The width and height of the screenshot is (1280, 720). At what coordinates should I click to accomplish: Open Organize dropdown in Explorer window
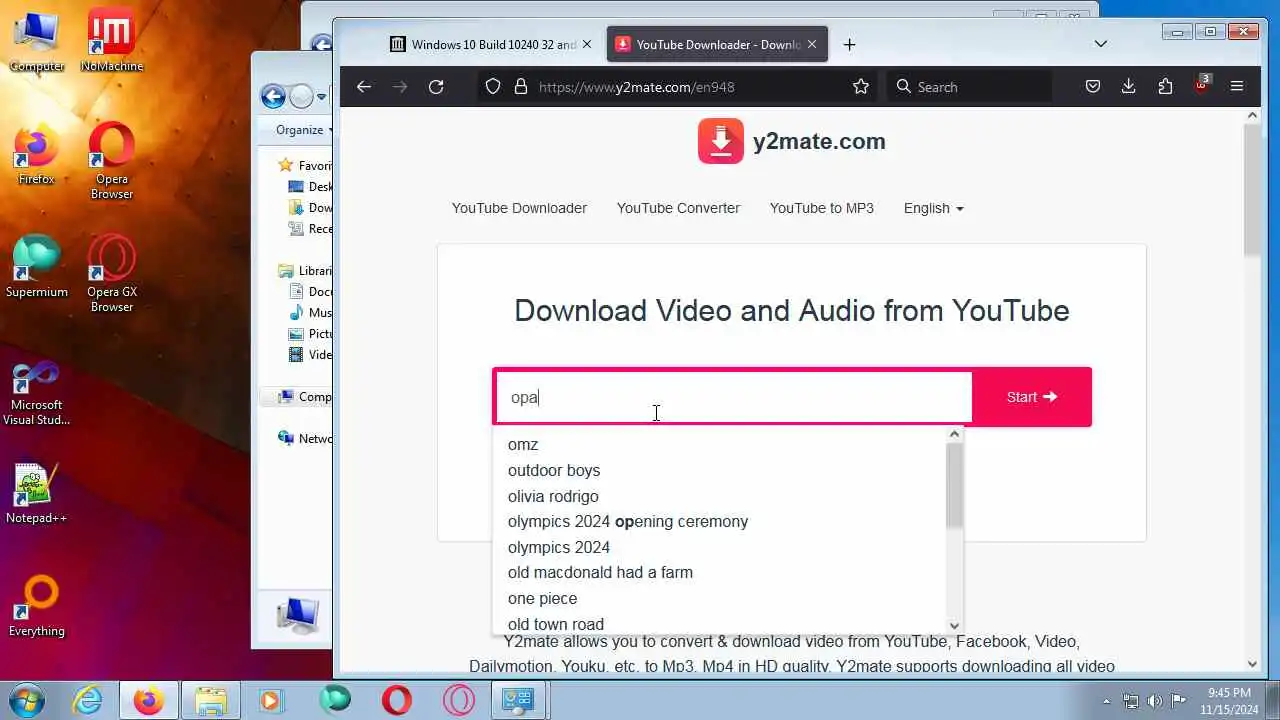(x=305, y=130)
